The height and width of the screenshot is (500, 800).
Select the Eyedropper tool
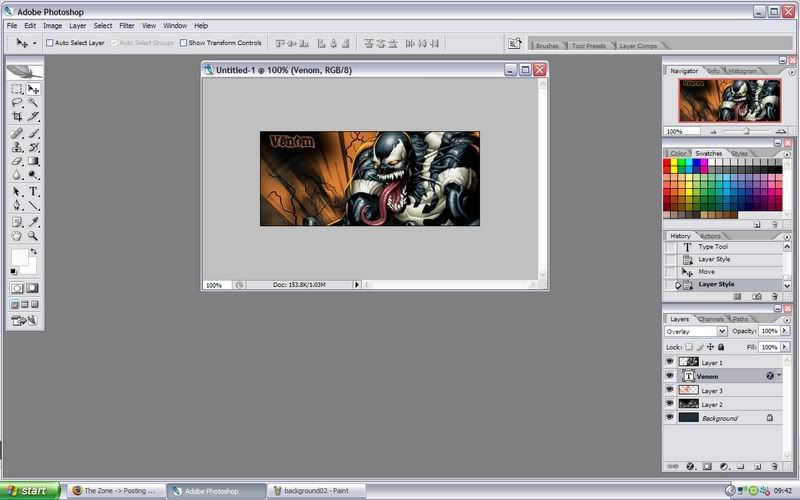pos(33,222)
